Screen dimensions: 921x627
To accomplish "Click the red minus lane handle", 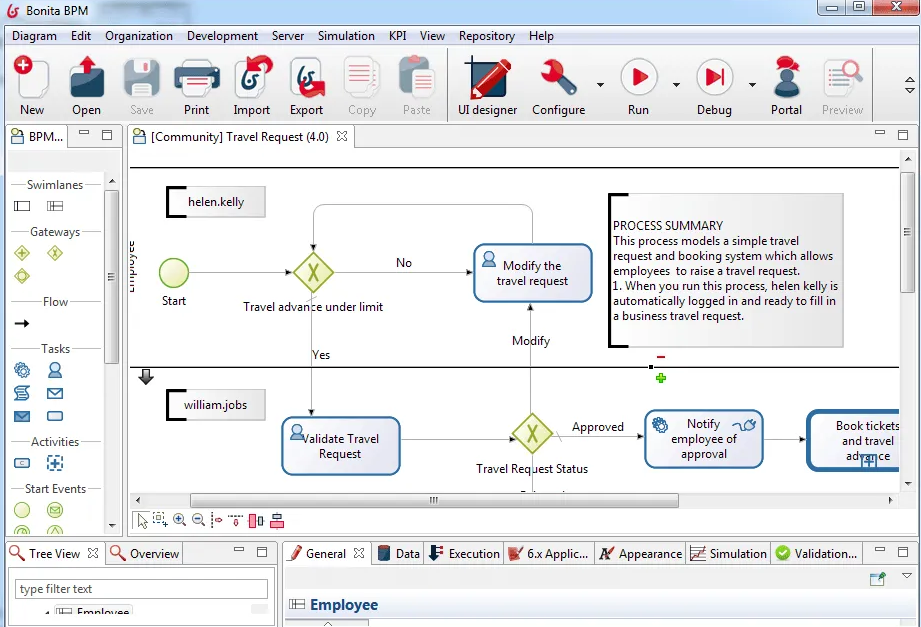I will click(661, 357).
